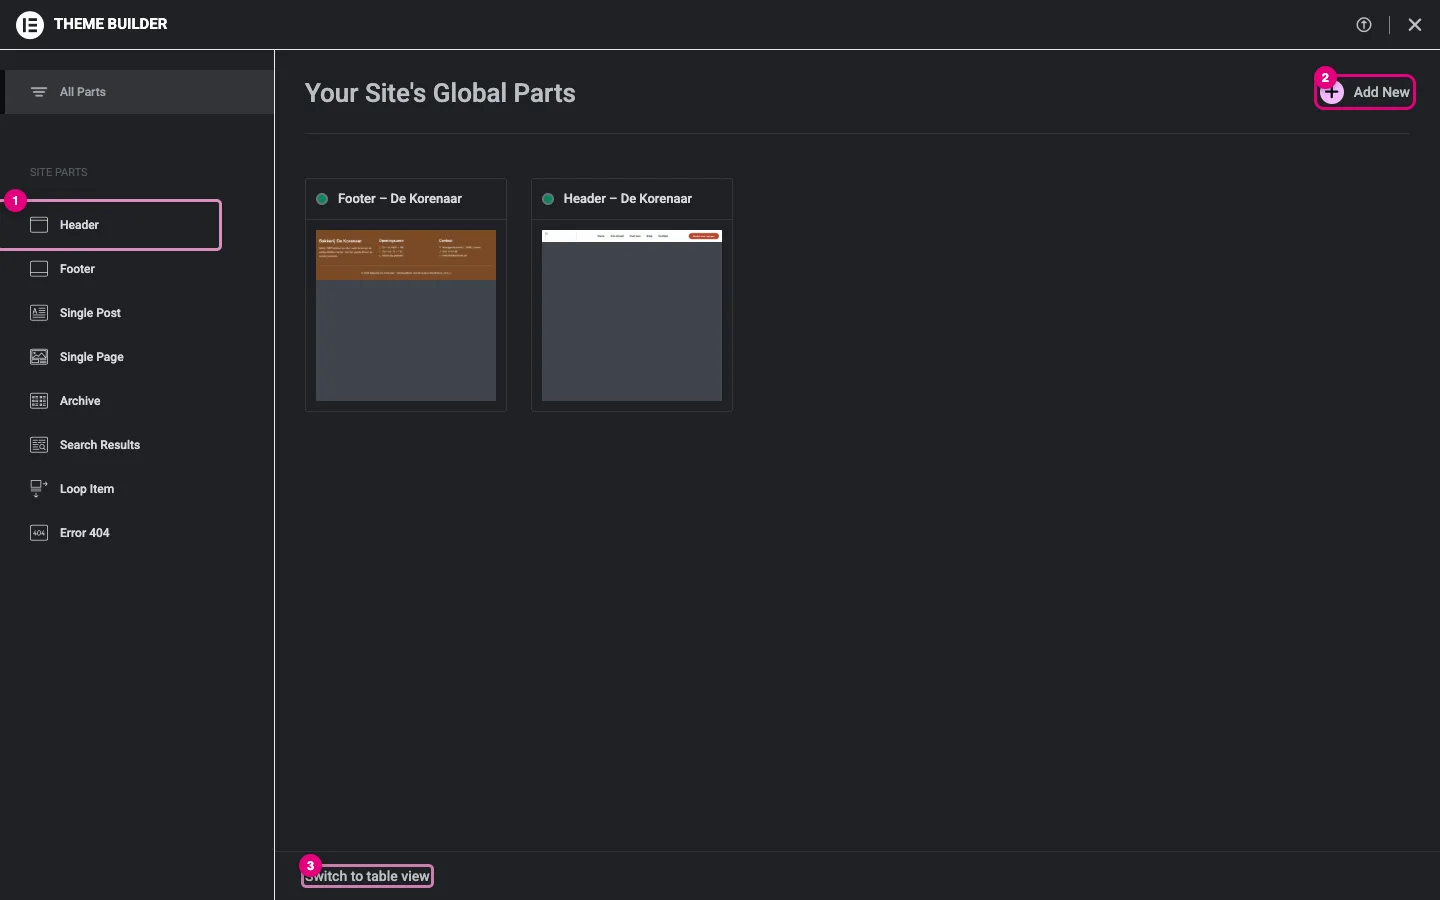1440x900 pixels.
Task: Choose the Header label in Site Parts
Action: click(x=79, y=225)
